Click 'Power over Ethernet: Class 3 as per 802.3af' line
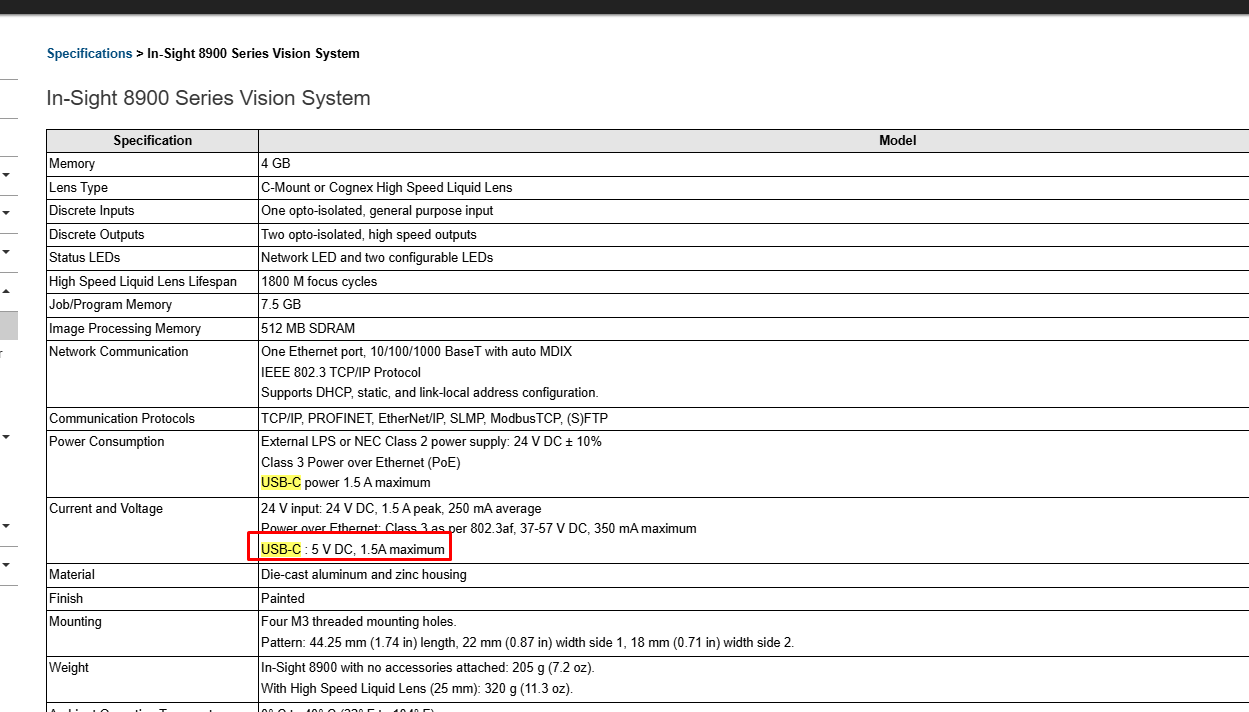The image size is (1249, 712). pyautogui.click(x=479, y=528)
